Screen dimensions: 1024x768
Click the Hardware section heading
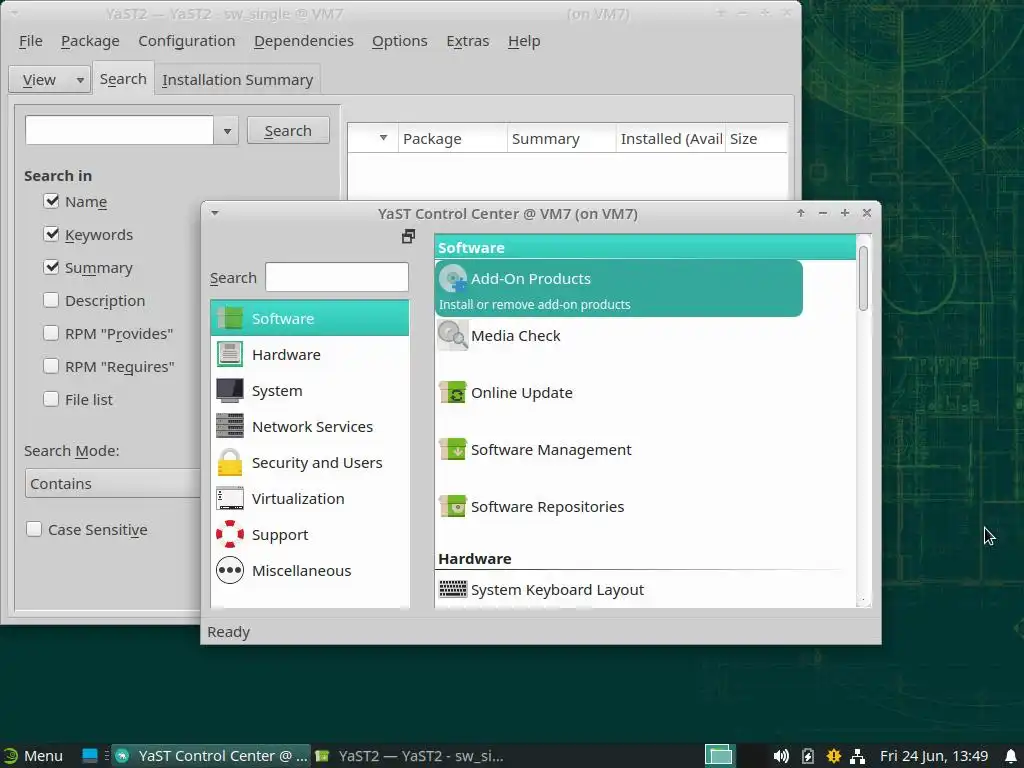475,559
